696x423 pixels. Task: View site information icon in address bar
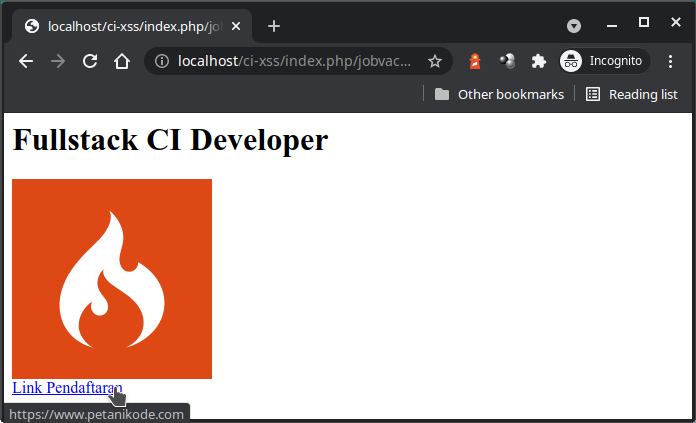pos(162,61)
